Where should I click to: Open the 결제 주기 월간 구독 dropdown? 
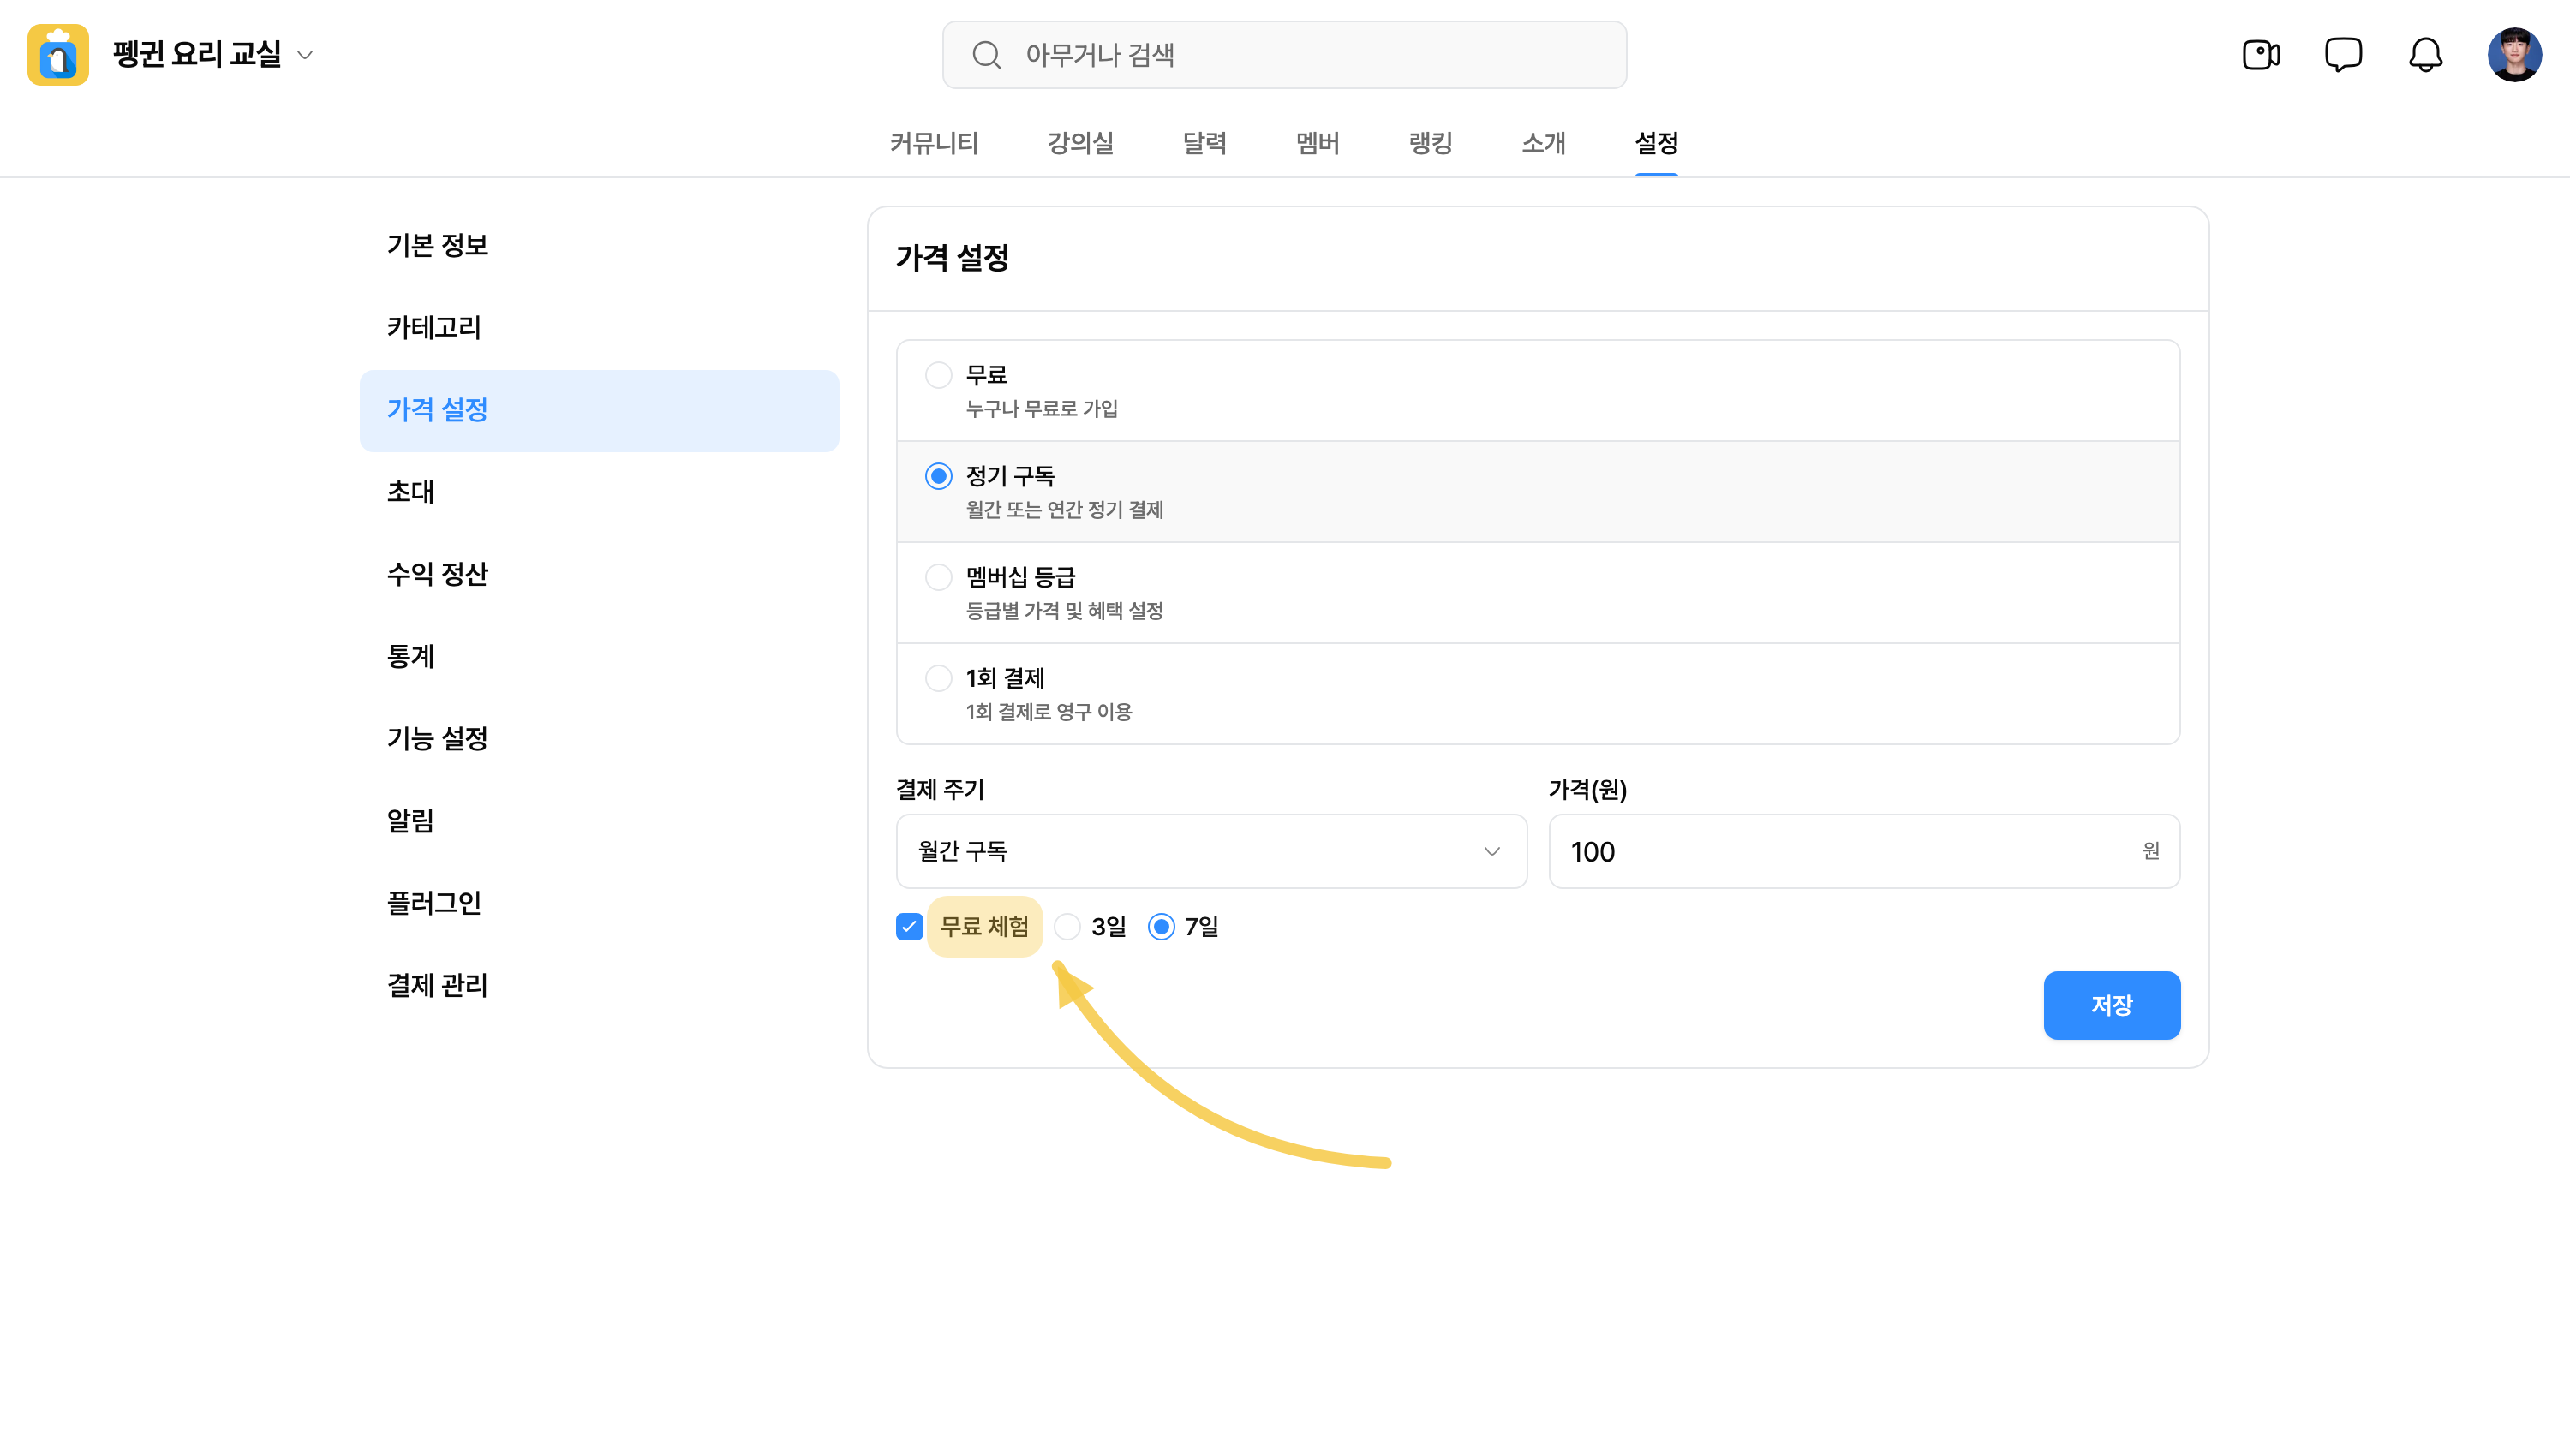click(x=1211, y=851)
